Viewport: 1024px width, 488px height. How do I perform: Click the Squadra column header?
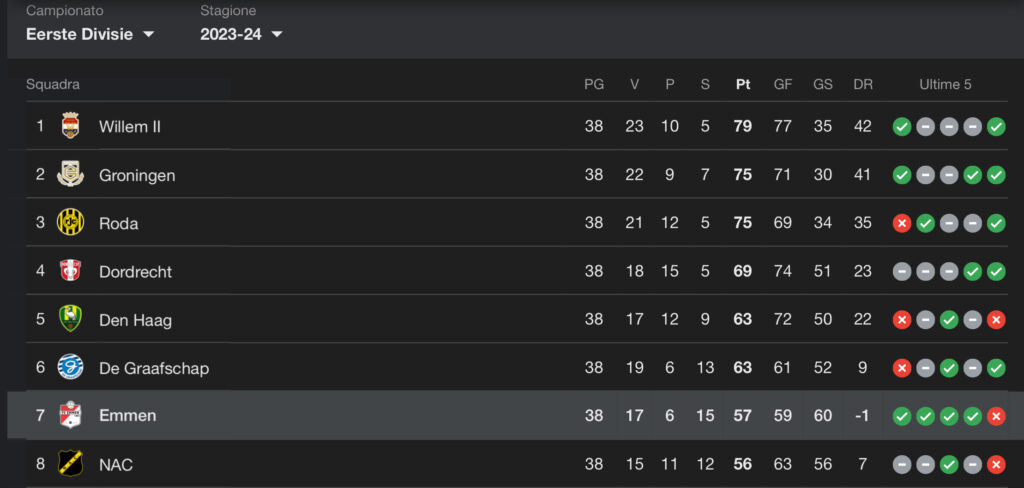53,85
